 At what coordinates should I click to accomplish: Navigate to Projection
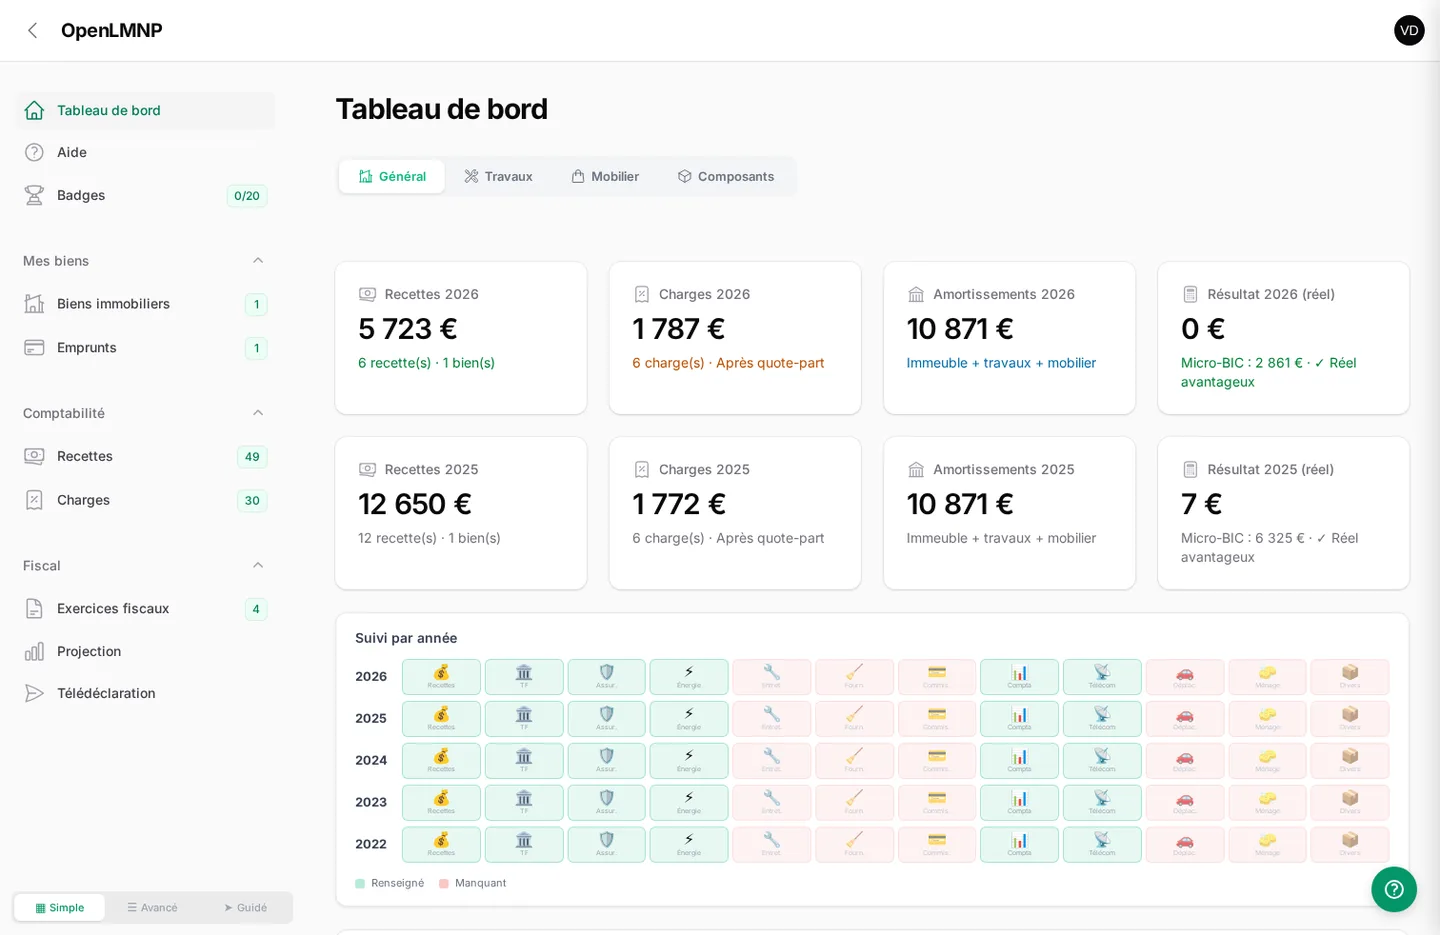click(x=145, y=651)
